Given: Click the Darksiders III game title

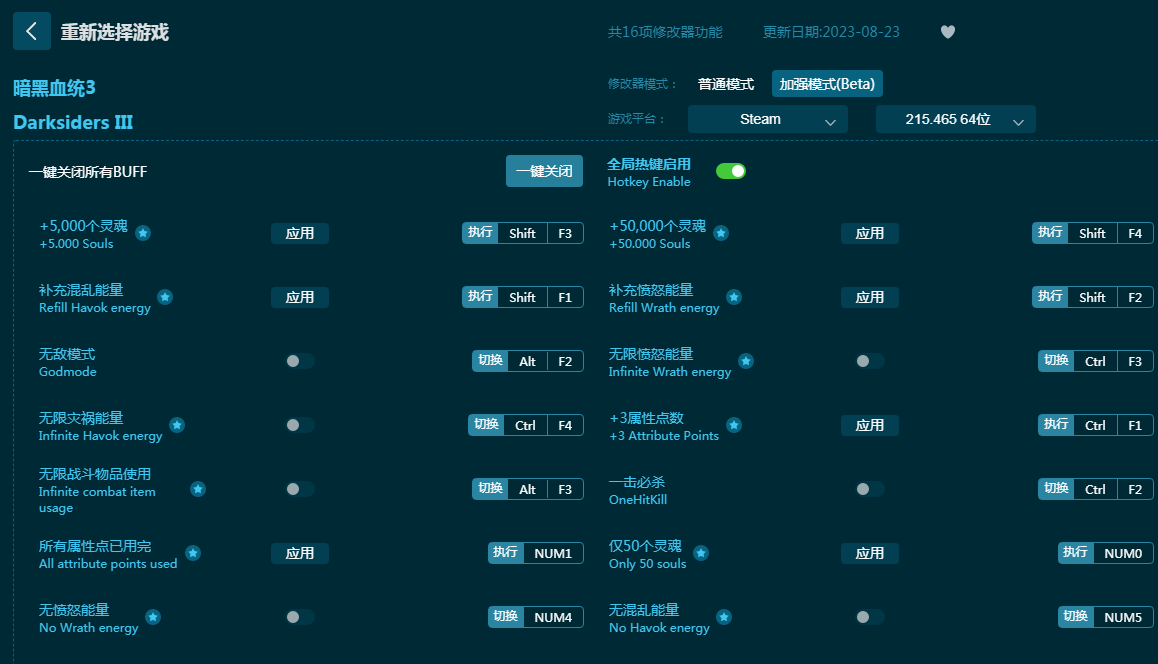Looking at the screenshot, I should (x=73, y=123).
